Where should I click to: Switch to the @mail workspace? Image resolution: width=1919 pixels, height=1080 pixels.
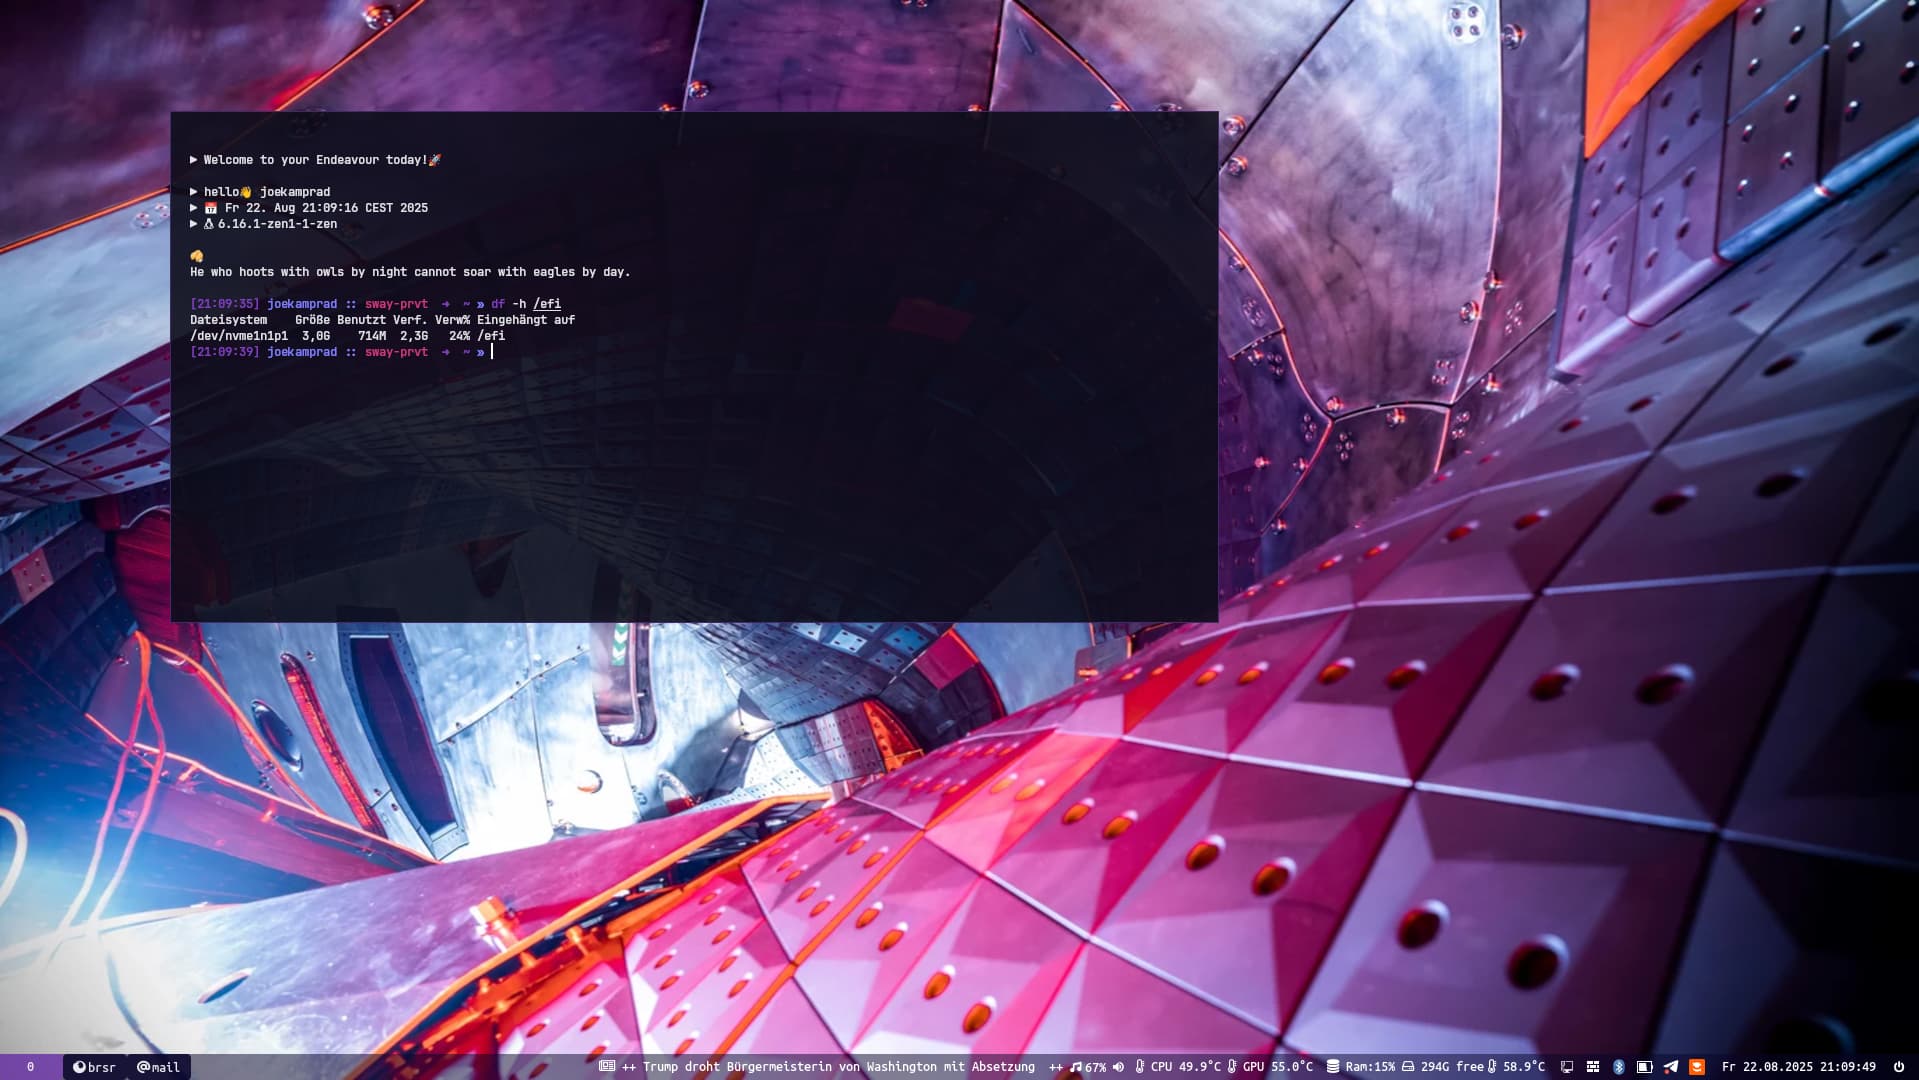click(x=158, y=1067)
